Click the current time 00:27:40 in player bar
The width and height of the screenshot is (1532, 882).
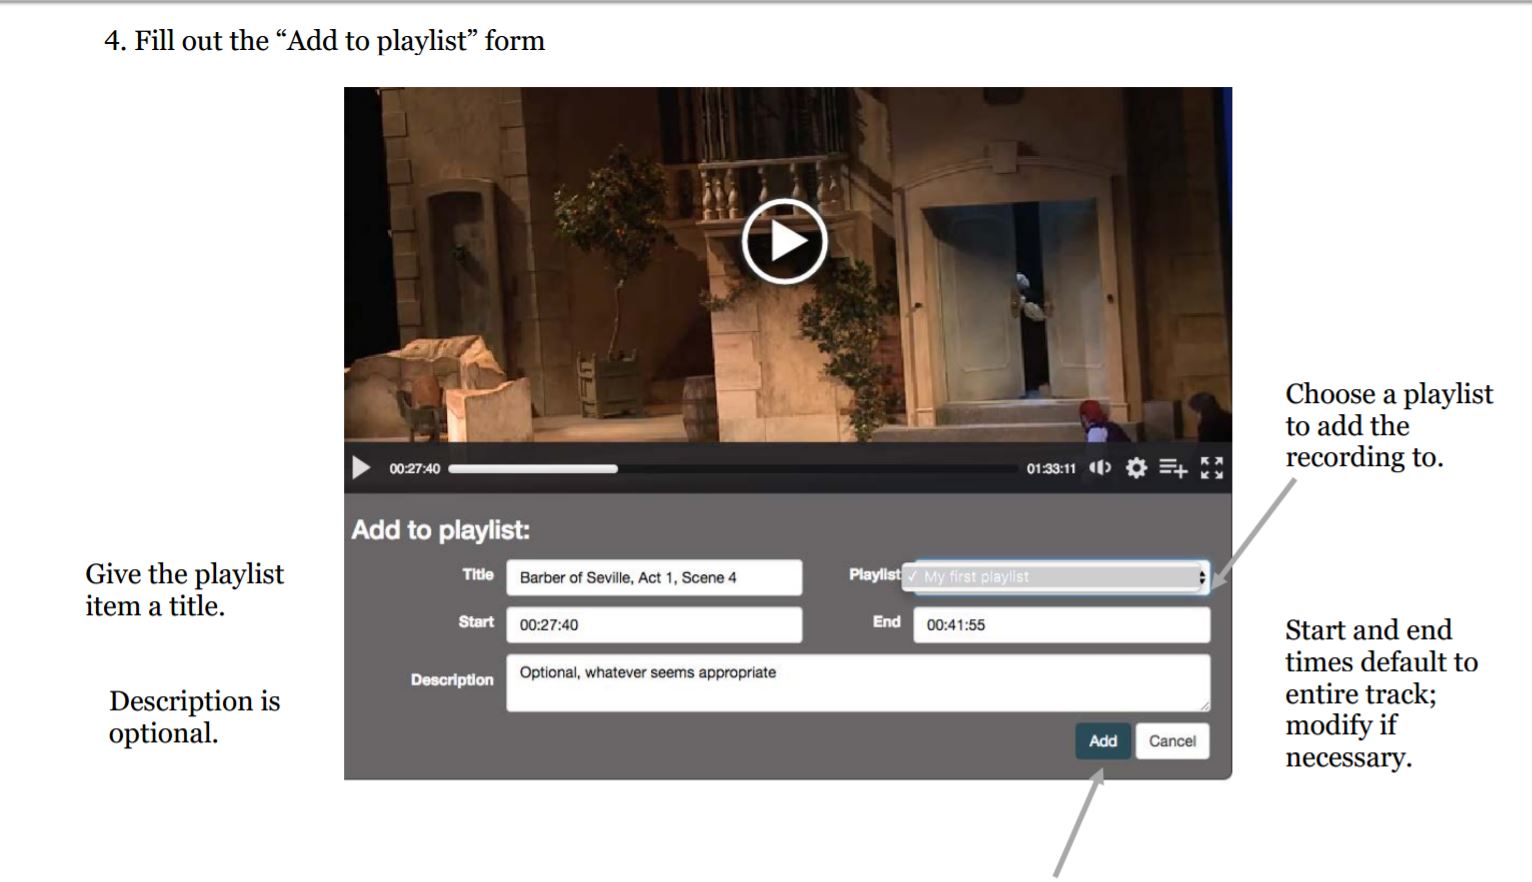click(x=415, y=469)
